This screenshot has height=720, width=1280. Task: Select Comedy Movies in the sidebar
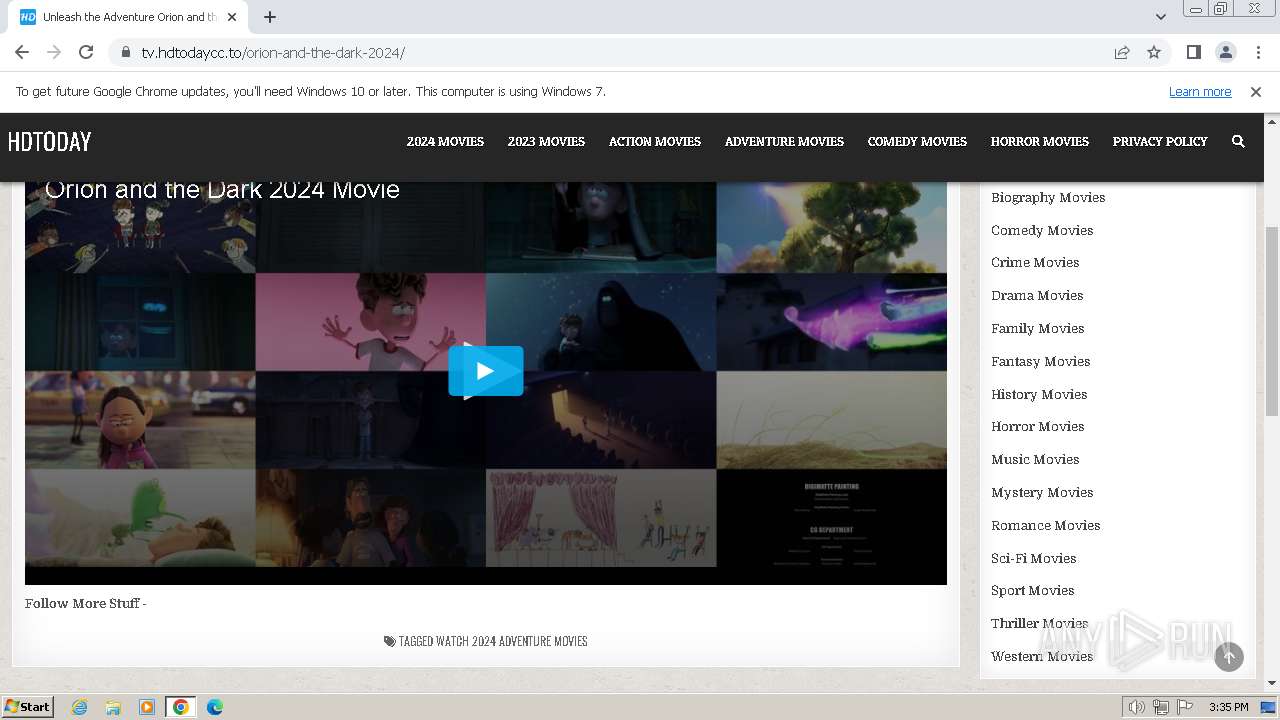pos(1042,230)
